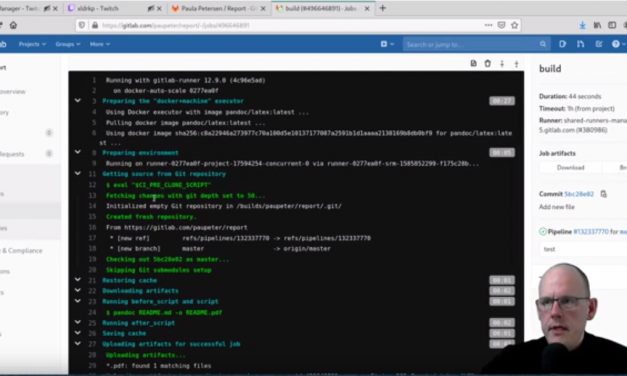Open the Projects dropdown menu
The image size is (627, 376).
tap(32, 44)
